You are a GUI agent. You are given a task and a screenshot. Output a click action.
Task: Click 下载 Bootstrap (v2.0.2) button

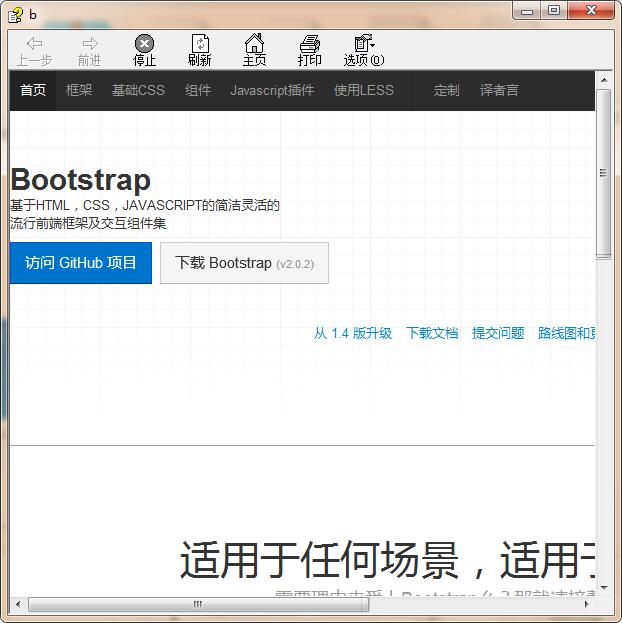tap(244, 263)
